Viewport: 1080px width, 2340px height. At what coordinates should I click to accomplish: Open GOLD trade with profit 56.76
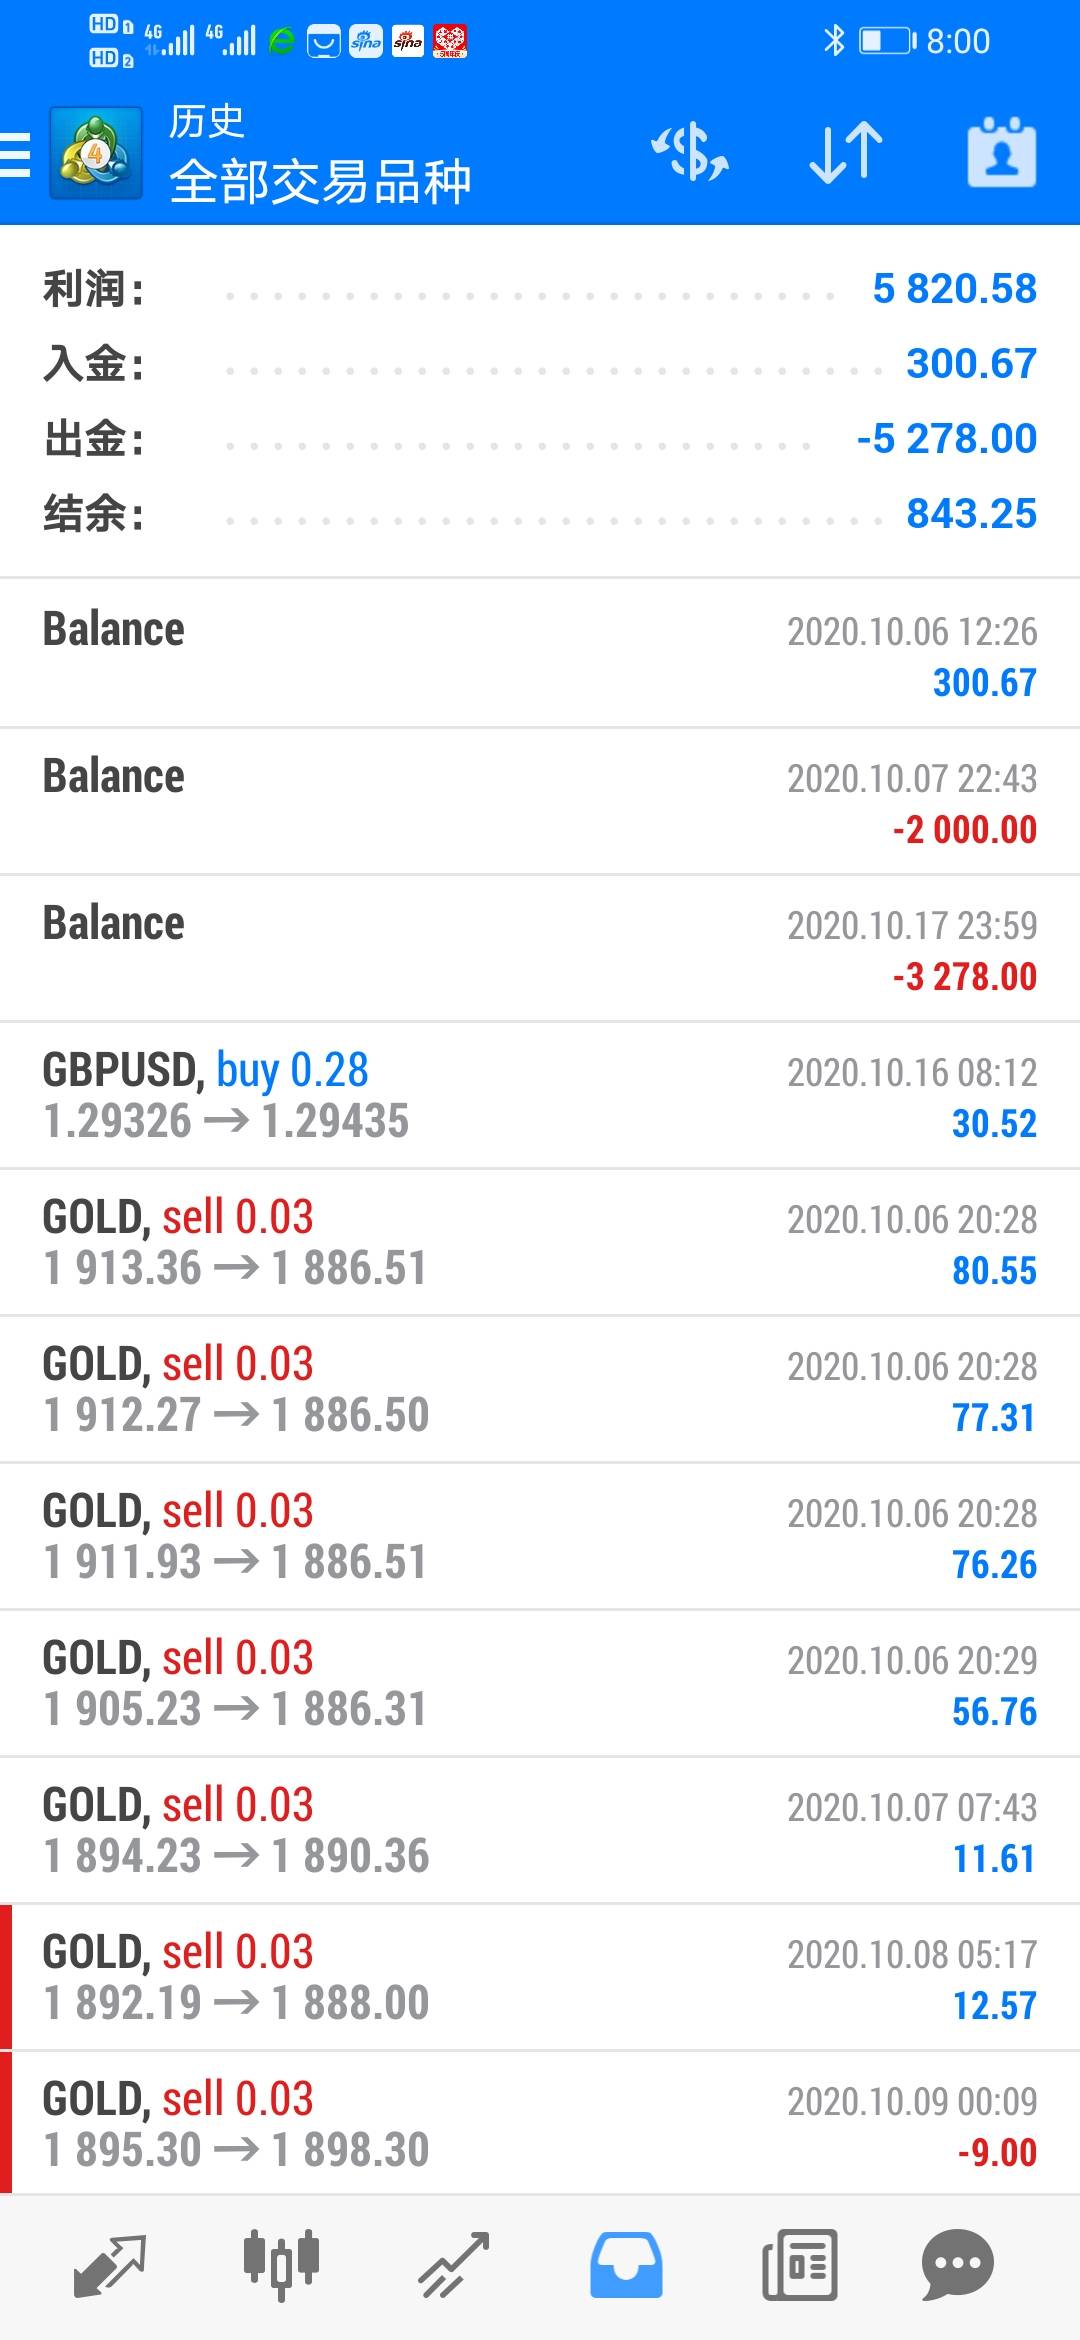(x=540, y=1684)
